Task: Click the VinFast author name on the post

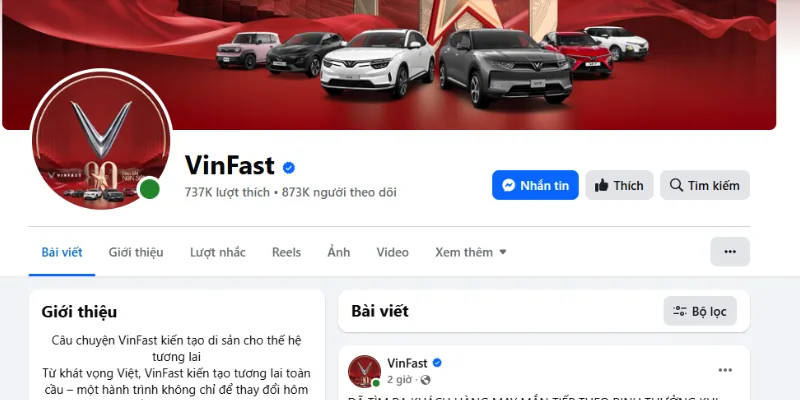Action: click(x=407, y=363)
